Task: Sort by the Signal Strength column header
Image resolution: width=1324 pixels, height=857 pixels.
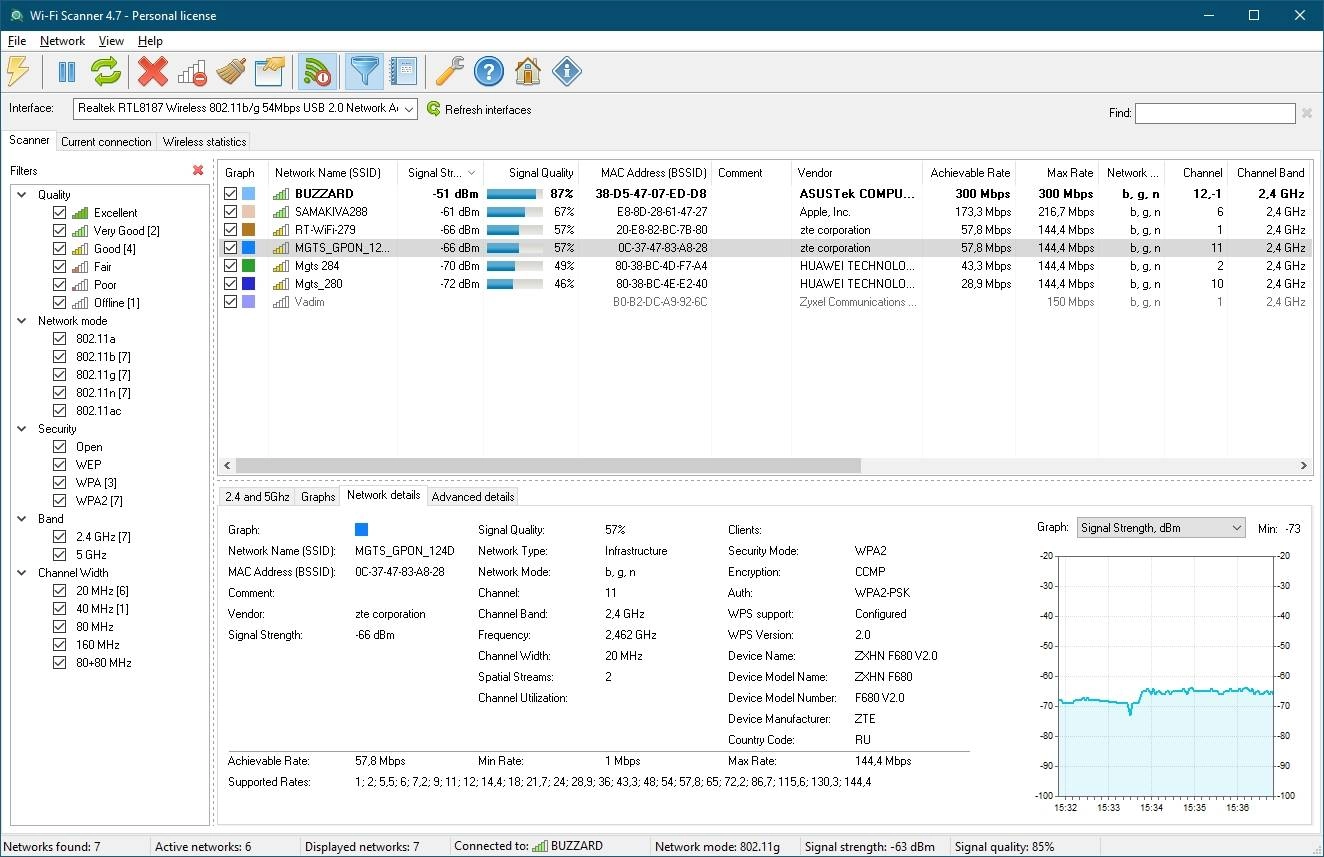Action: pos(440,173)
